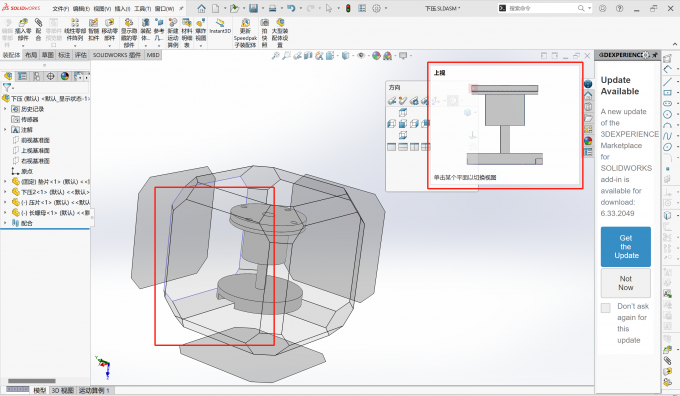This screenshot has width=680, height=396.
Task: Select 前视基准面 in feature tree
Action: point(36,140)
